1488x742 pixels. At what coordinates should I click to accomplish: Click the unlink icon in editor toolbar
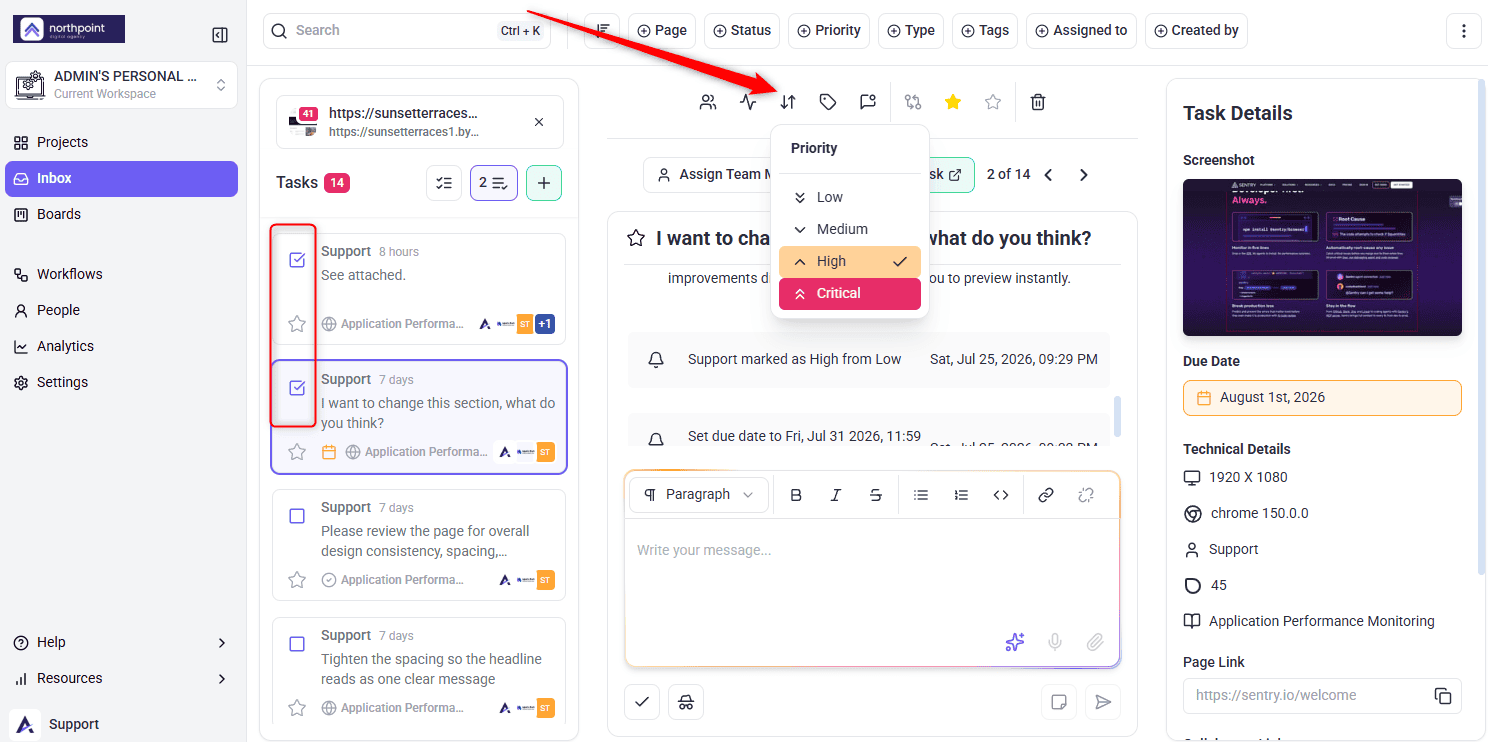click(x=1086, y=495)
